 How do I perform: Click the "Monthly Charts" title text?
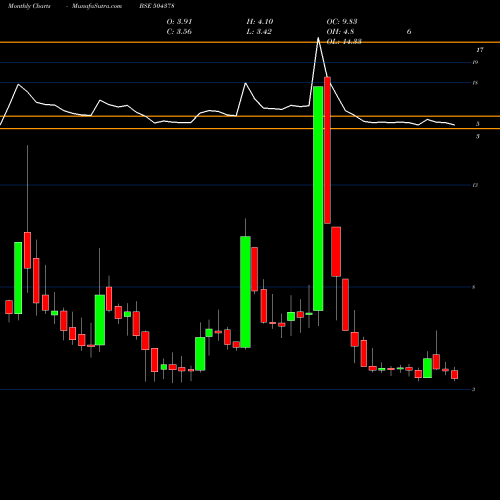(x=29, y=6)
